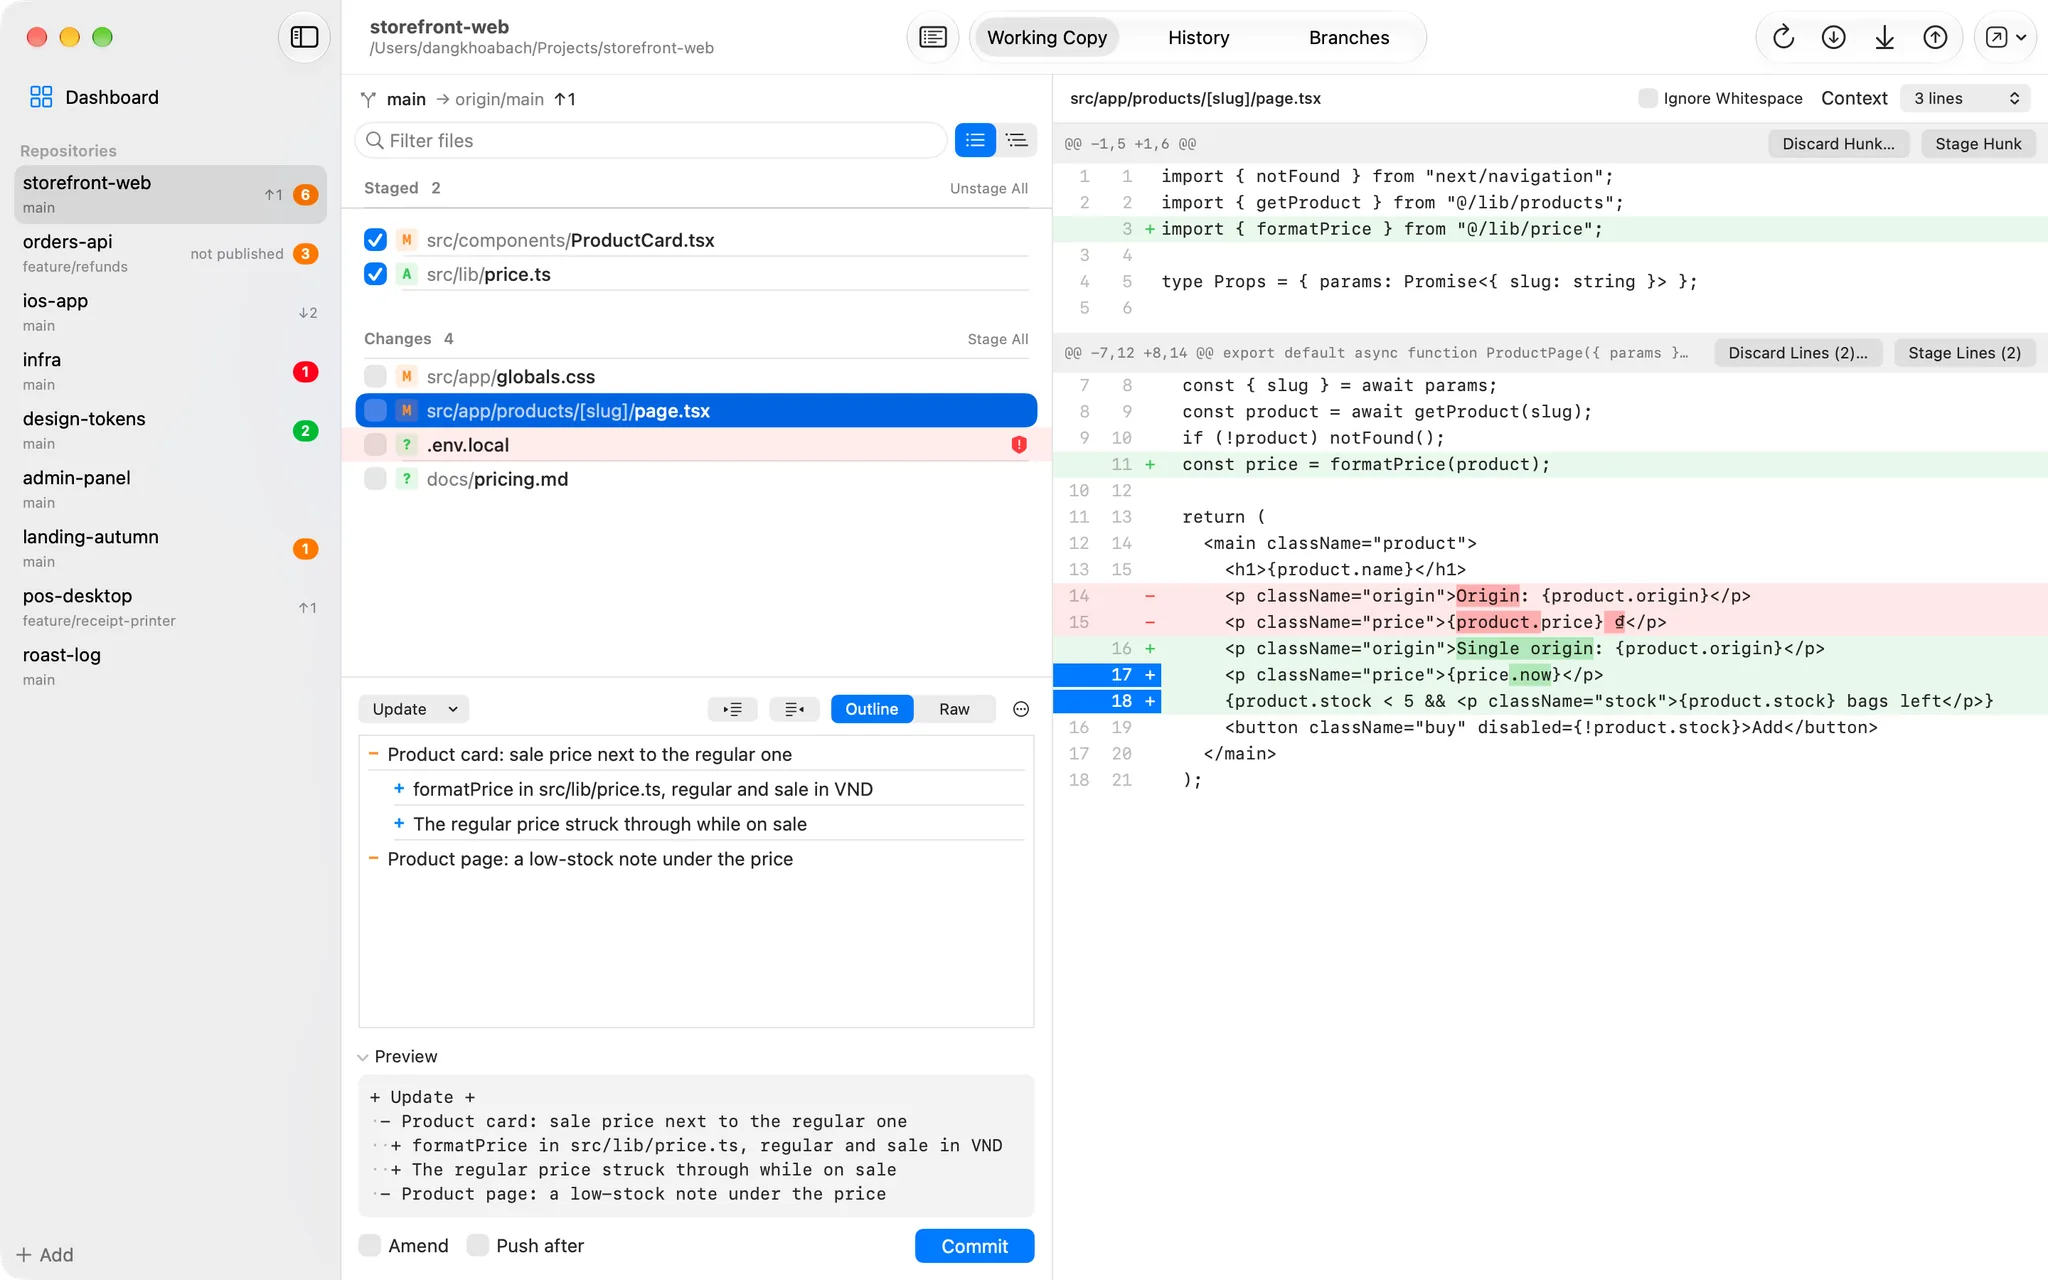
Task: Open the Dashboard grid icon
Action: coord(41,97)
